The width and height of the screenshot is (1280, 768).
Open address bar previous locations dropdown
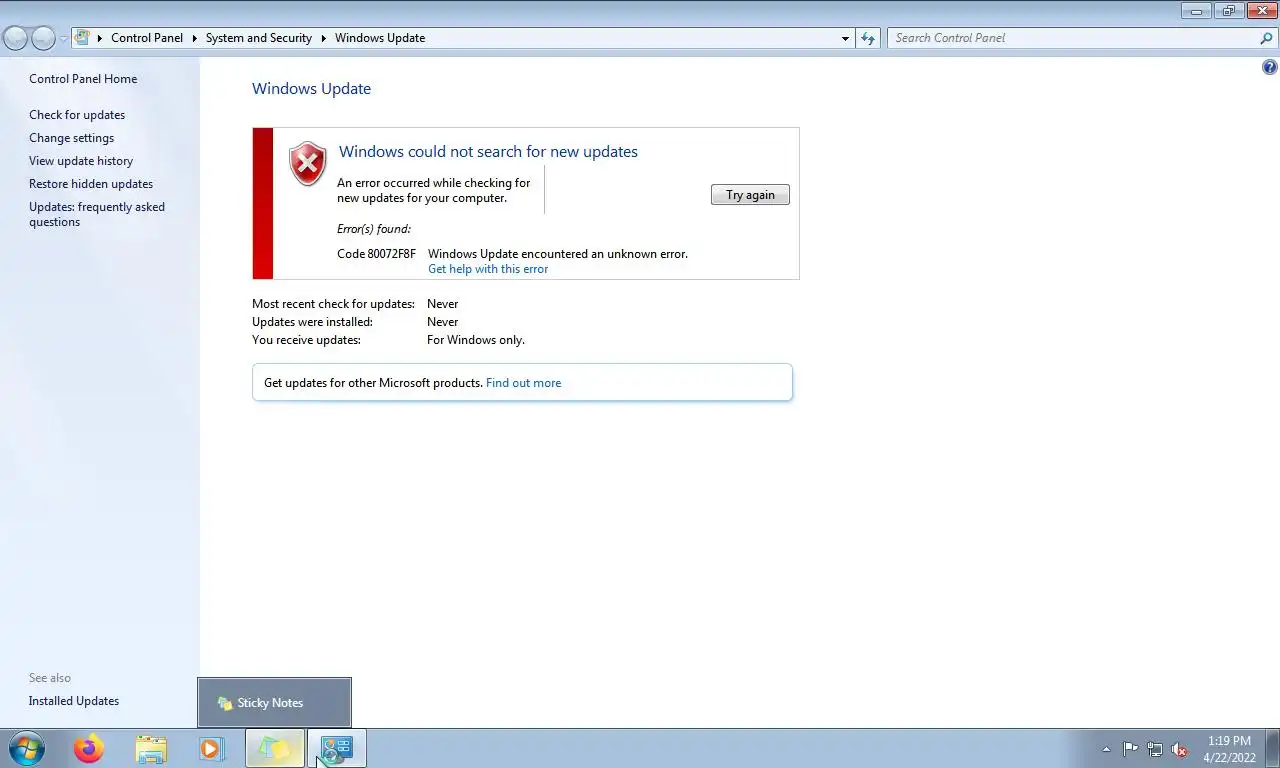(845, 38)
